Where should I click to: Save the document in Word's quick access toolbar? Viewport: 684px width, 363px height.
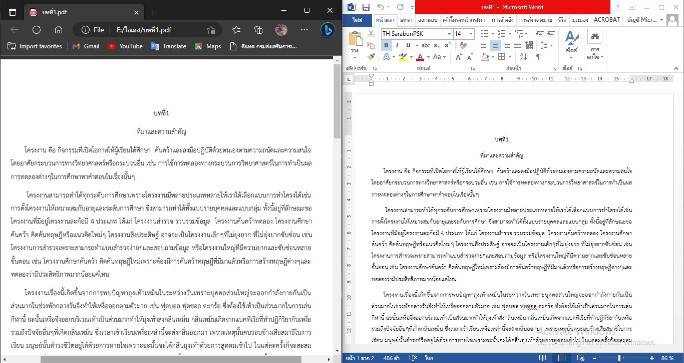(x=366, y=7)
